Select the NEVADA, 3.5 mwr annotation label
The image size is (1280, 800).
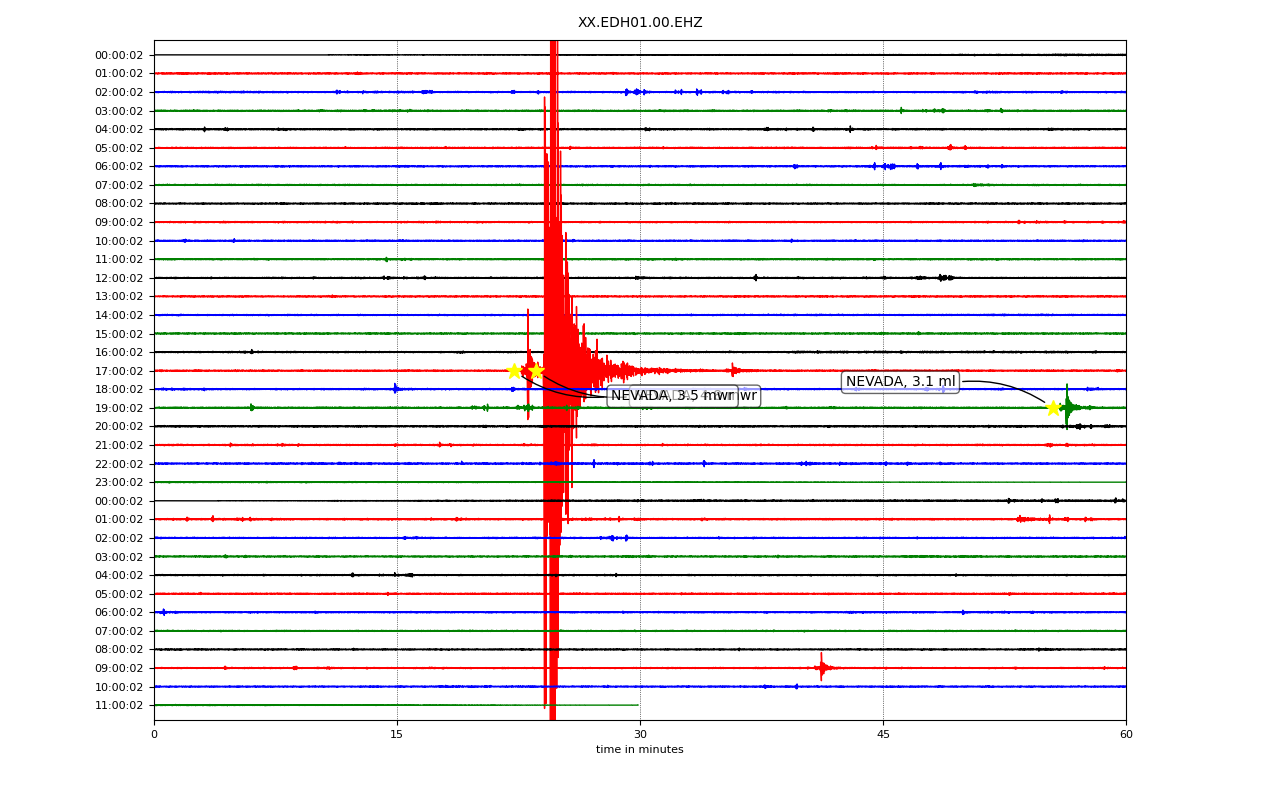(x=672, y=396)
